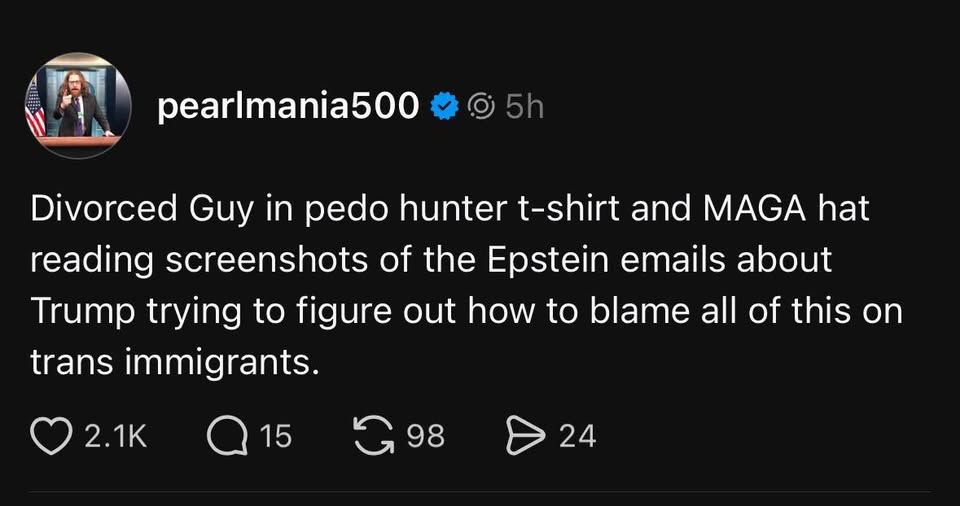Click the 5h post timestamp

coord(524,105)
